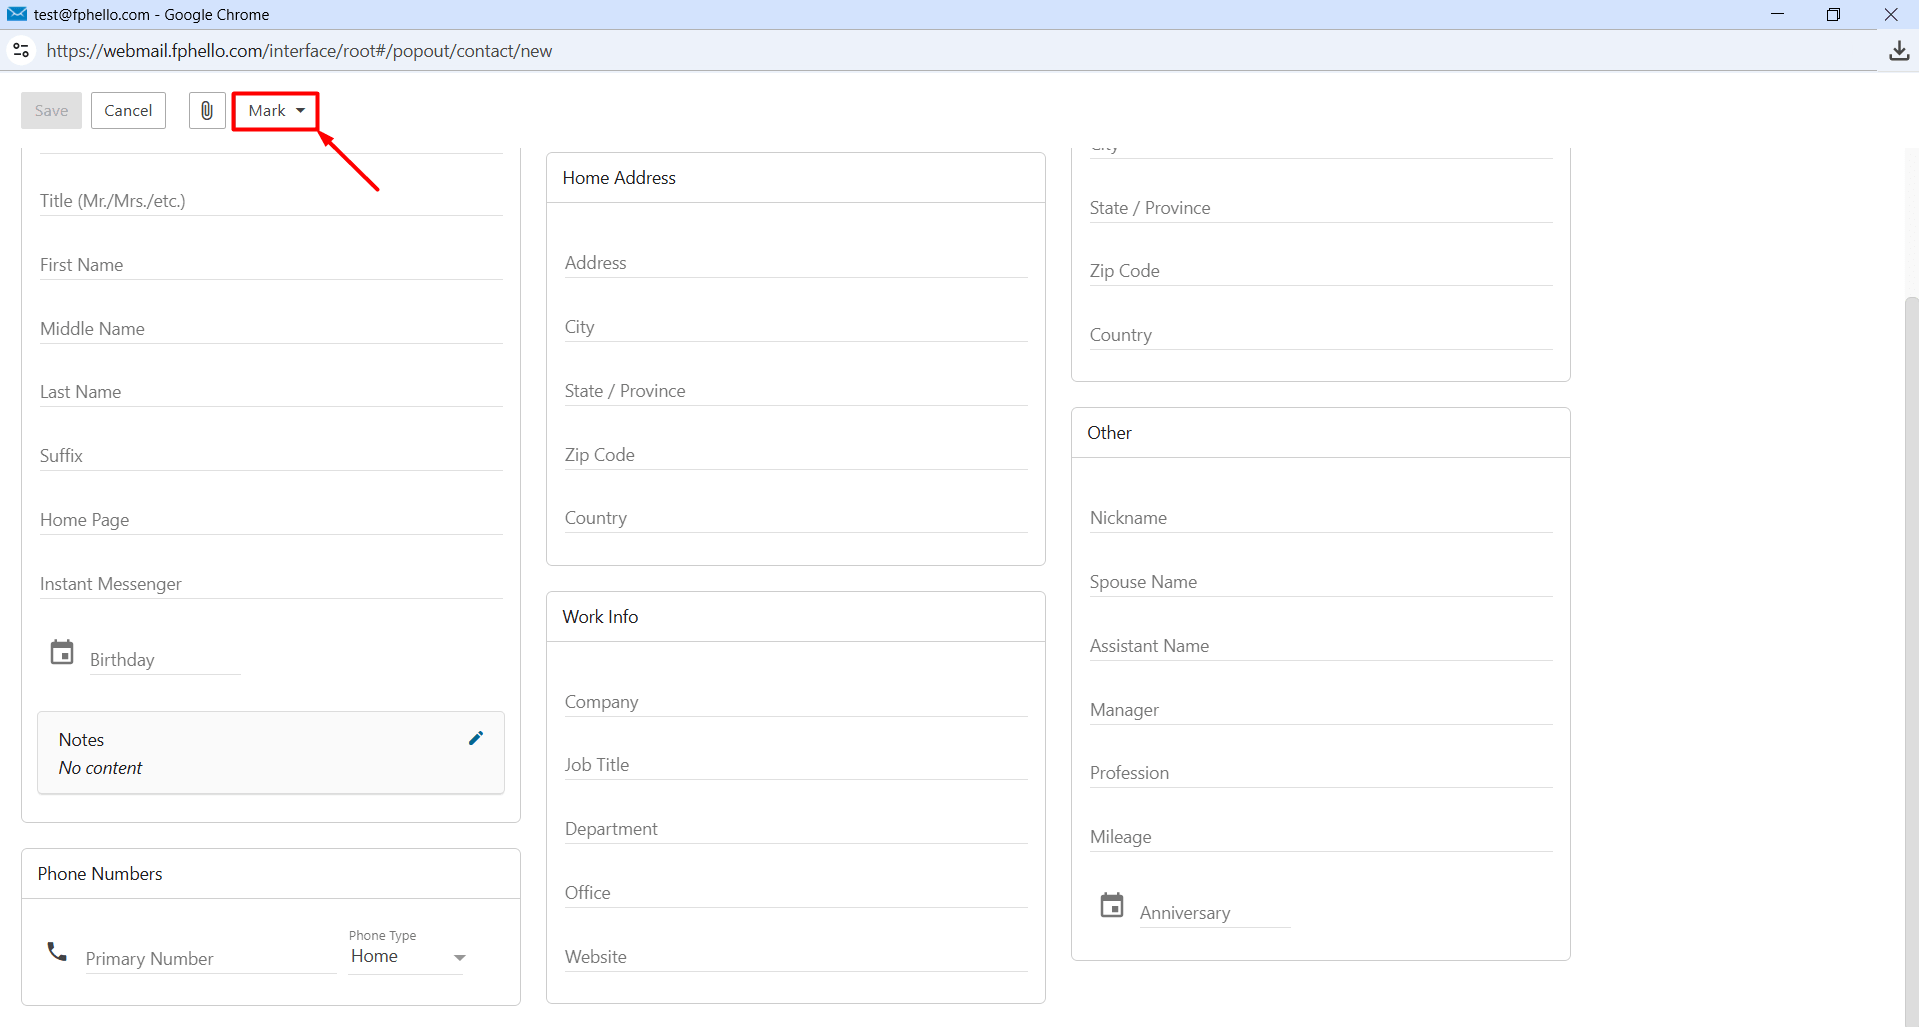This screenshot has width=1919, height=1027.
Task: Click the Work Info section header
Action: (796, 617)
